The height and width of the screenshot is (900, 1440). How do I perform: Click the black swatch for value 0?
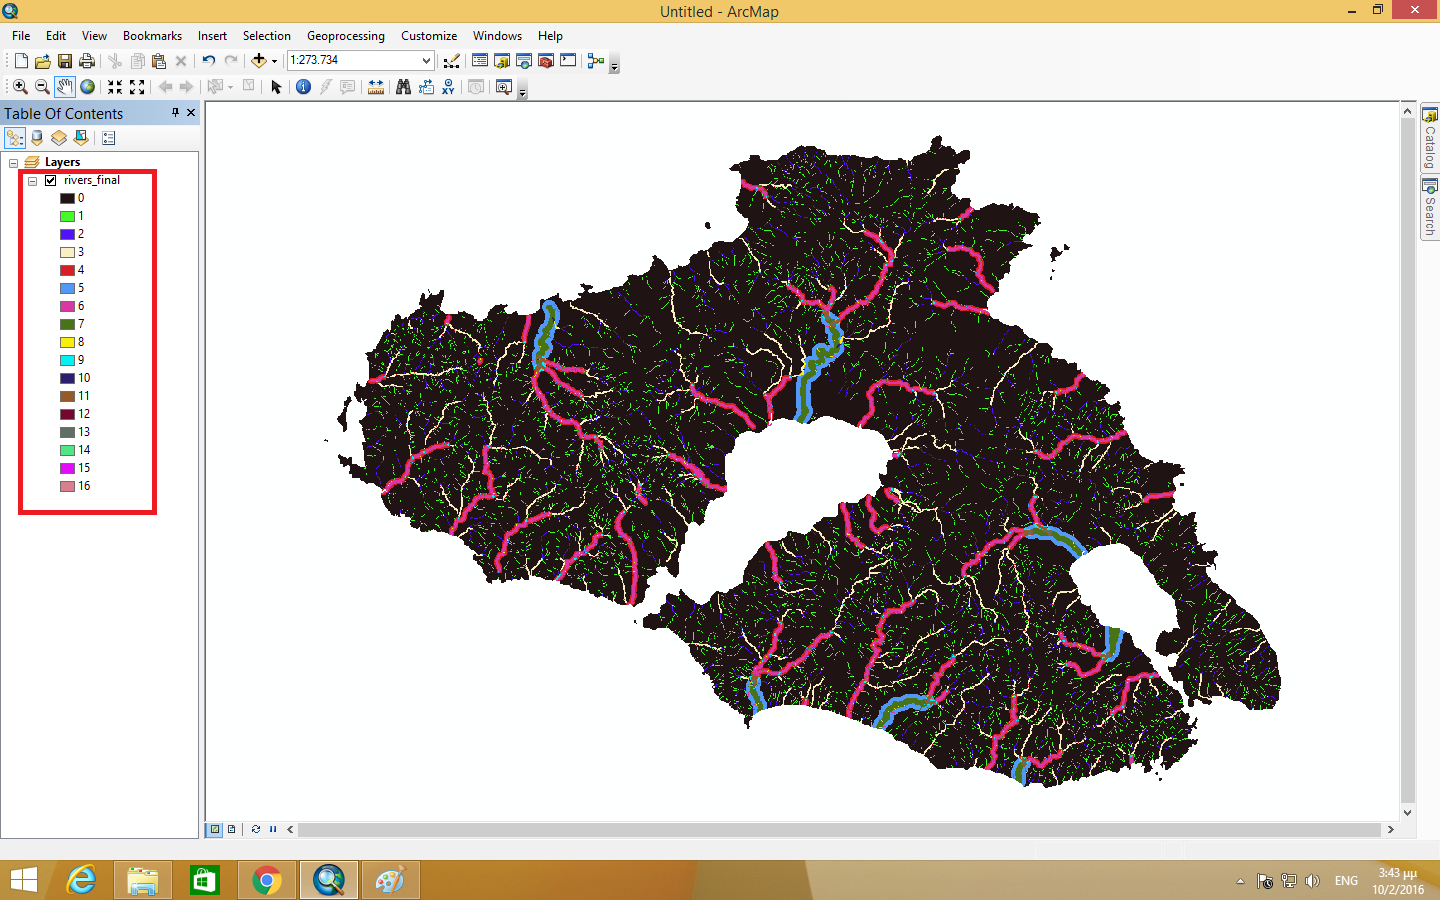(67, 199)
